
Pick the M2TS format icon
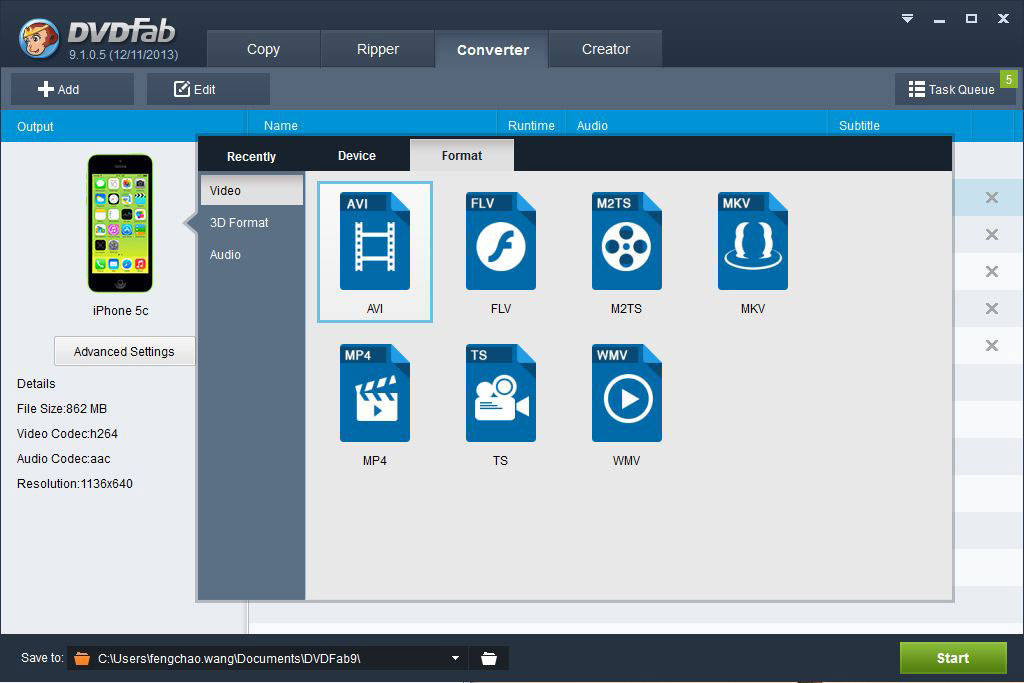tap(627, 241)
